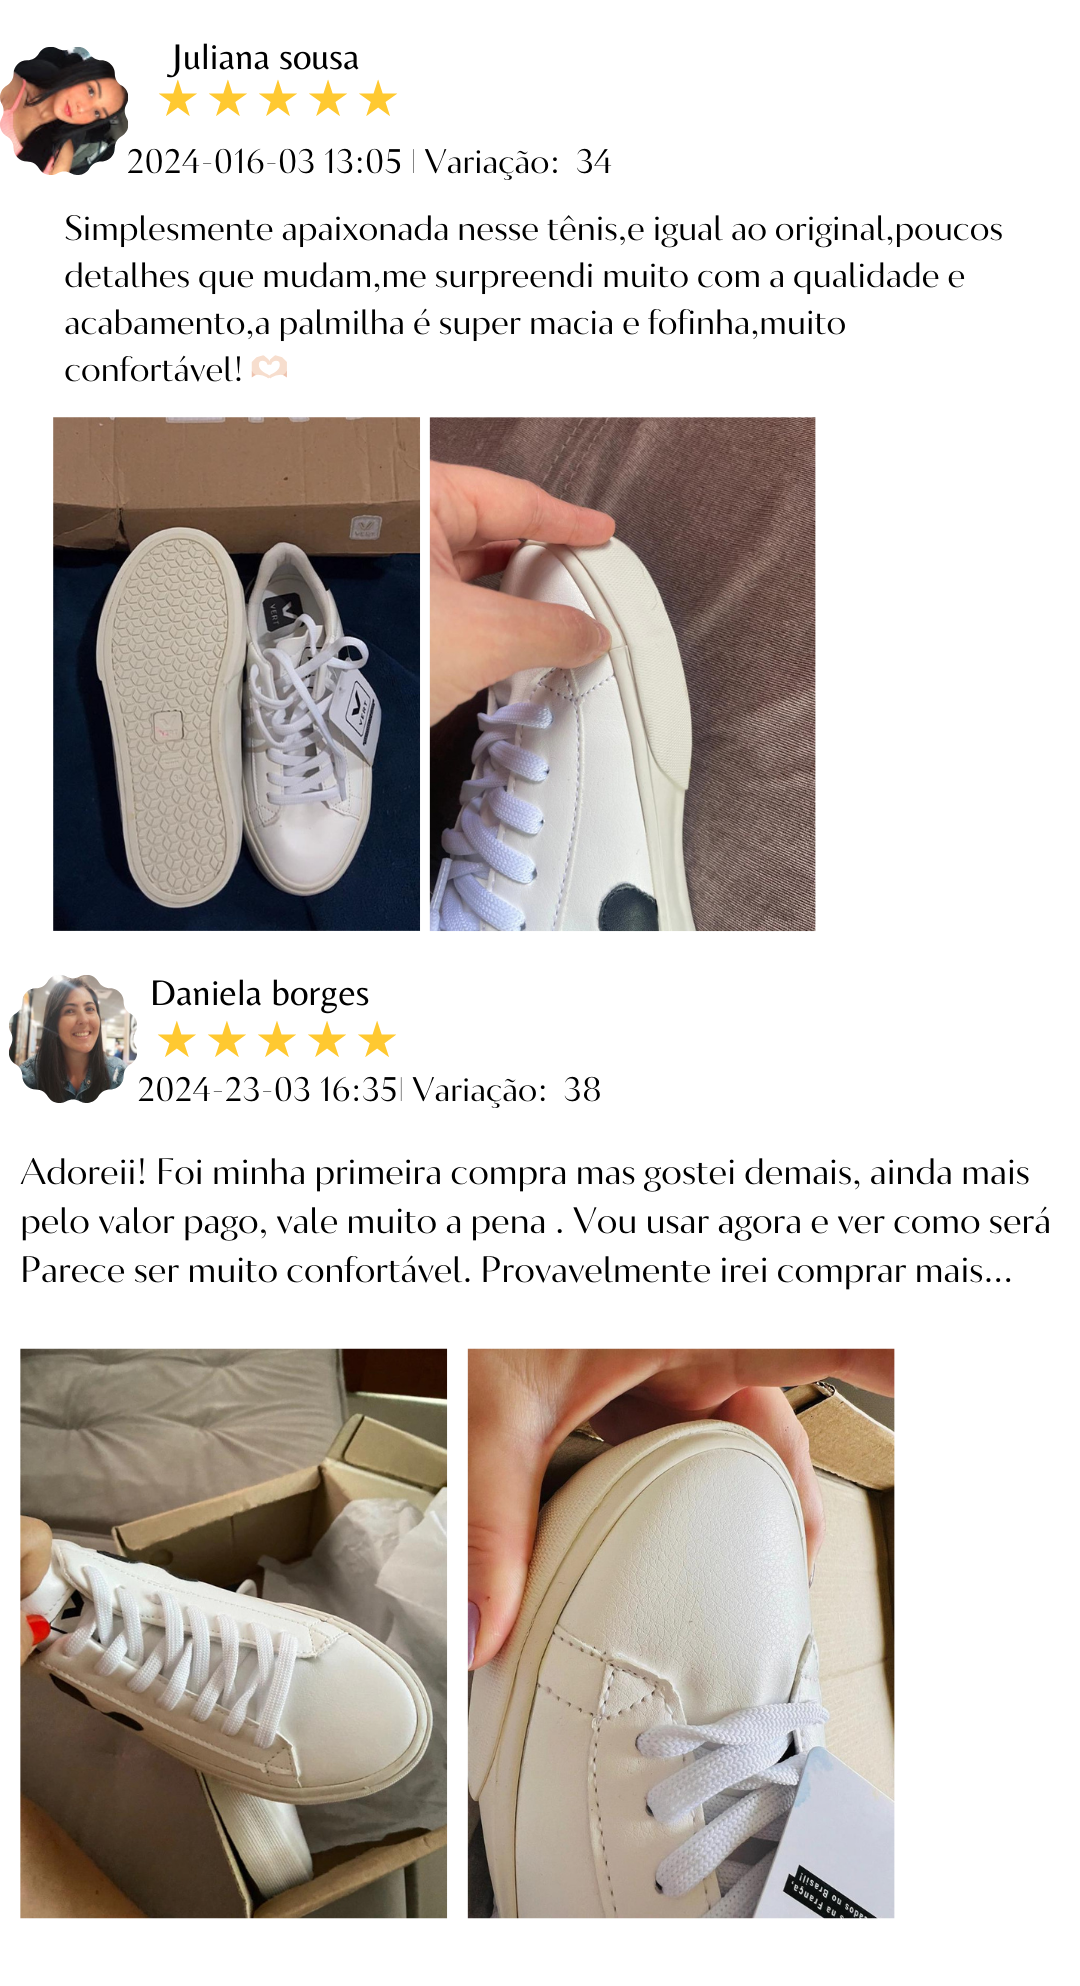Click the heart emoji after 'confortável!'
The width and height of the screenshot is (1080, 1986).
[x=269, y=369]
